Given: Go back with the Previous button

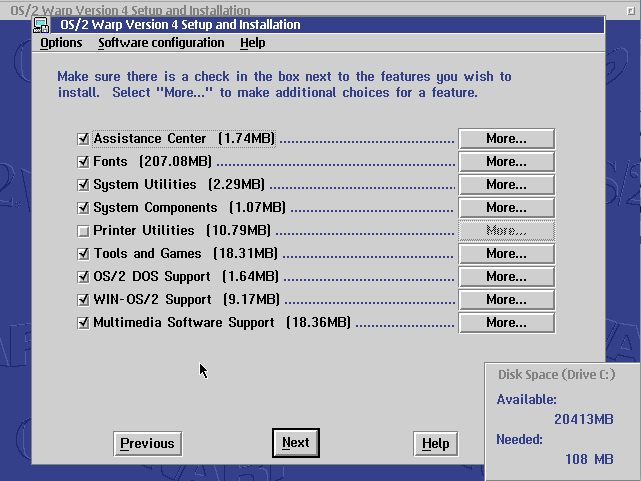Looking at the screenshot, I should (x=147, y=444).
